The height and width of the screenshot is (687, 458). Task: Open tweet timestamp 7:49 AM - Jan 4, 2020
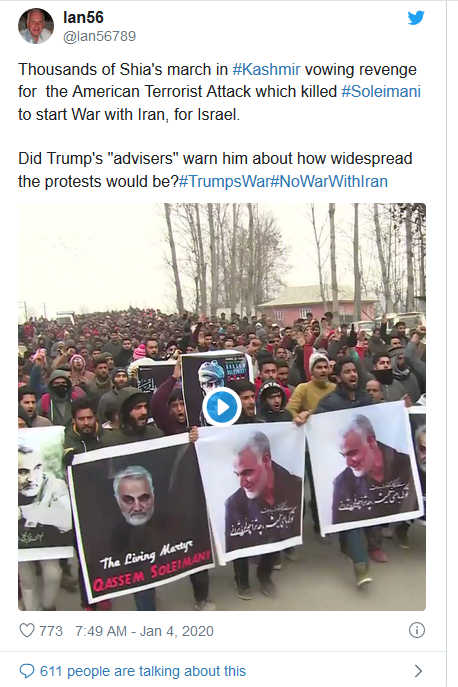[x=144, y=631]
